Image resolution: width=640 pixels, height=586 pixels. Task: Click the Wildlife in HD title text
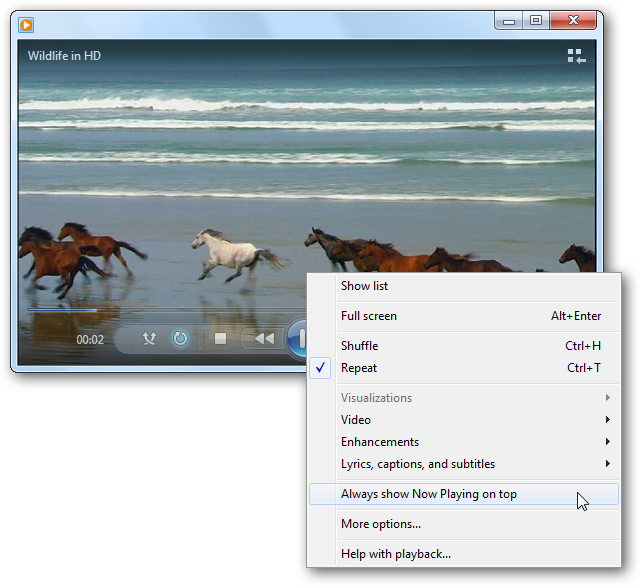point(64,55)
